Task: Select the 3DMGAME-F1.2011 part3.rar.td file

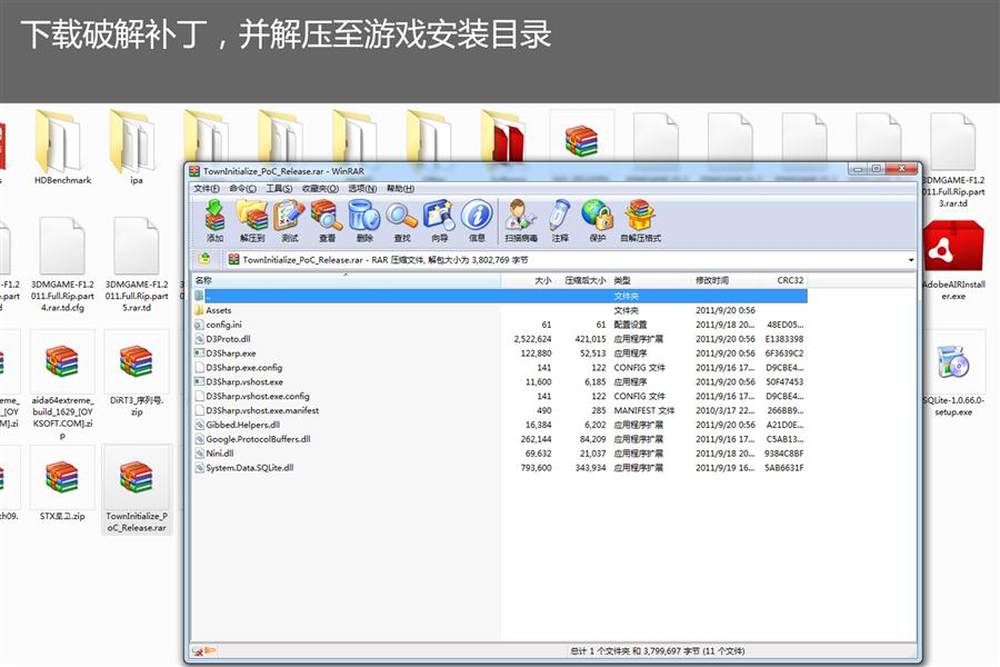Action: (953, 161)
